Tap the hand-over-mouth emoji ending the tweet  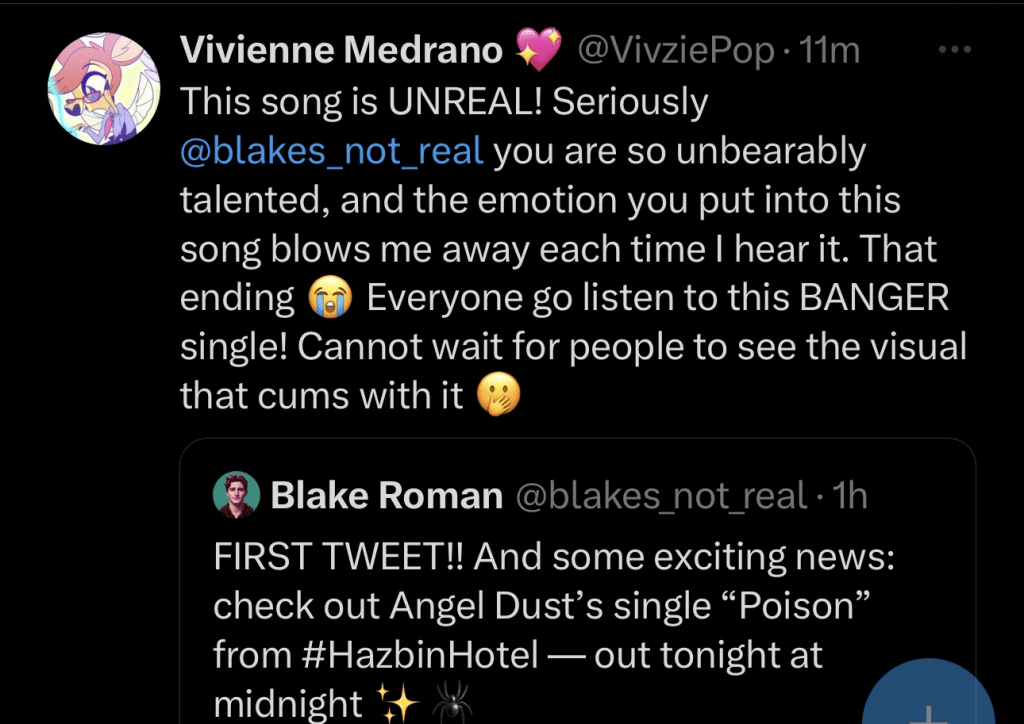point(499,397)
